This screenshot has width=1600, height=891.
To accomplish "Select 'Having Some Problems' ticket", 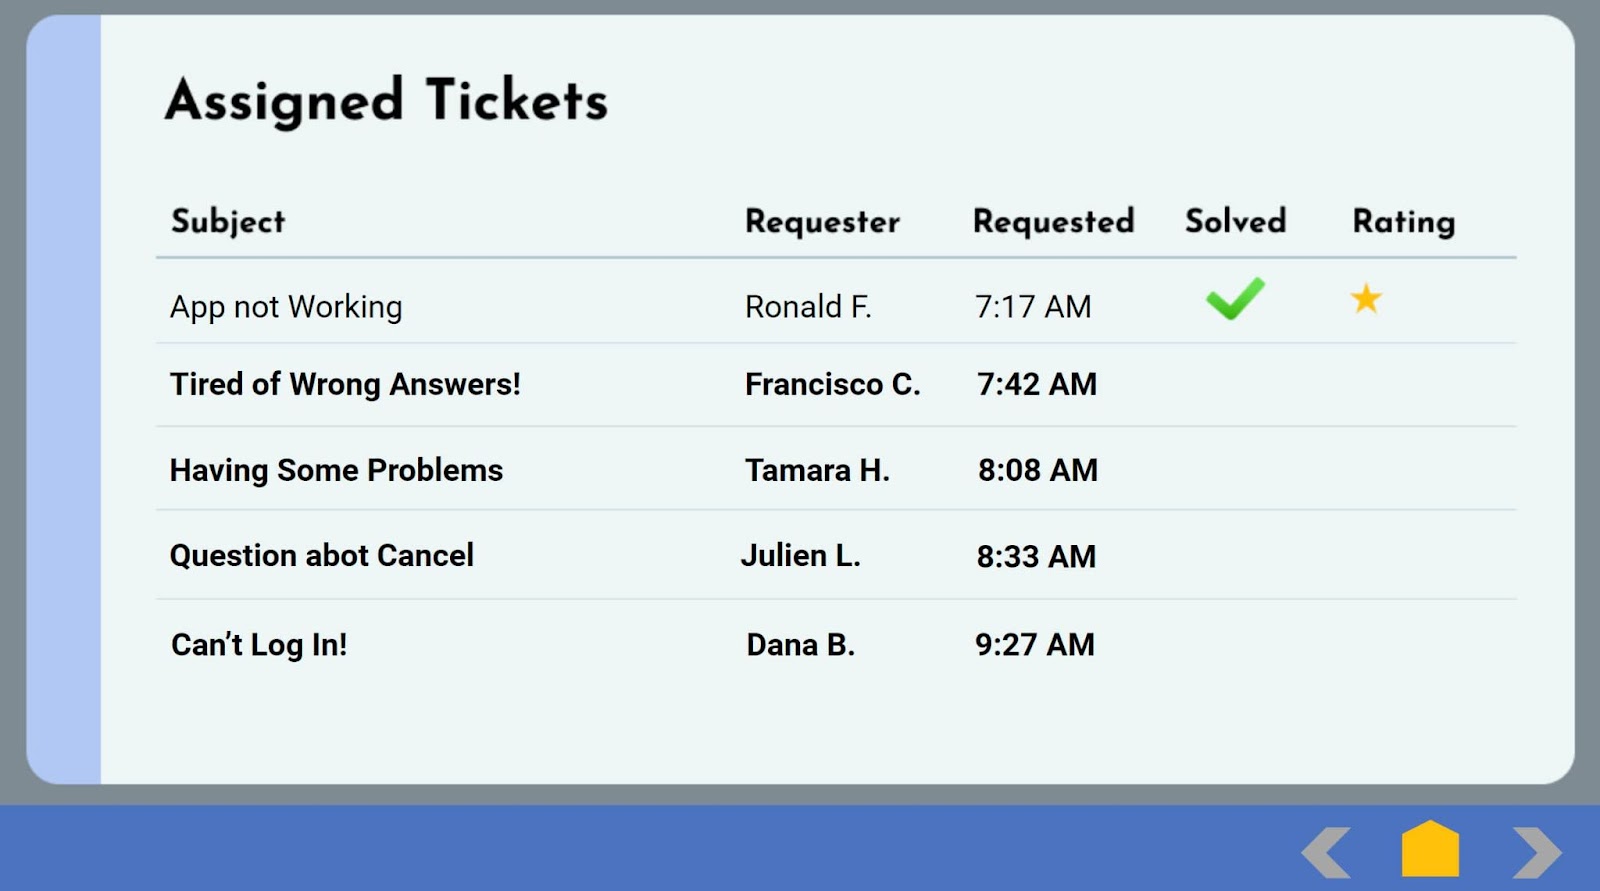I will tap(336, 470).
